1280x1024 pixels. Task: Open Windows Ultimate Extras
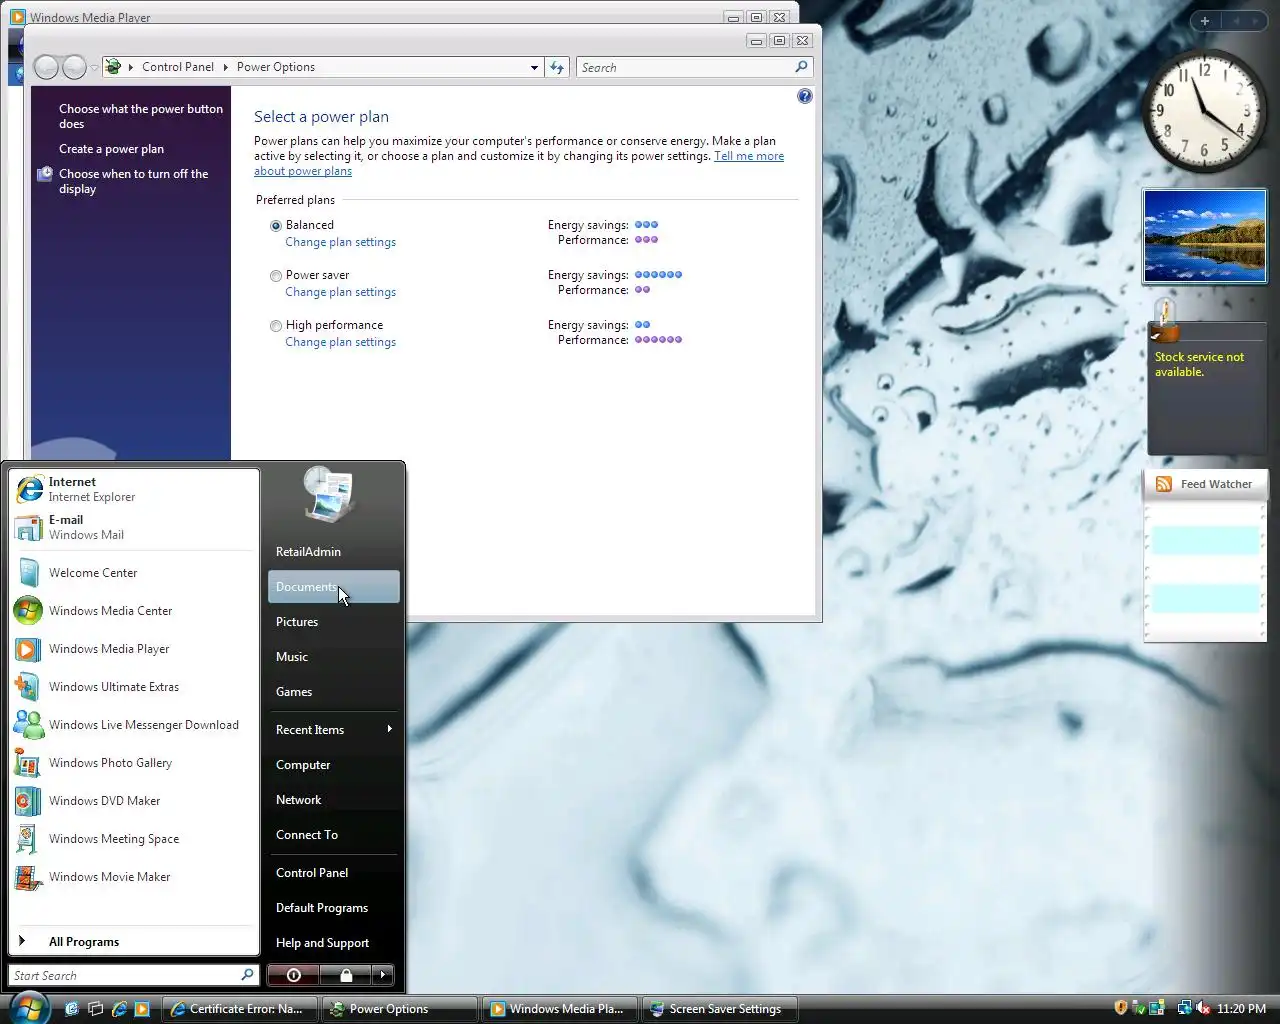[133, 687]
